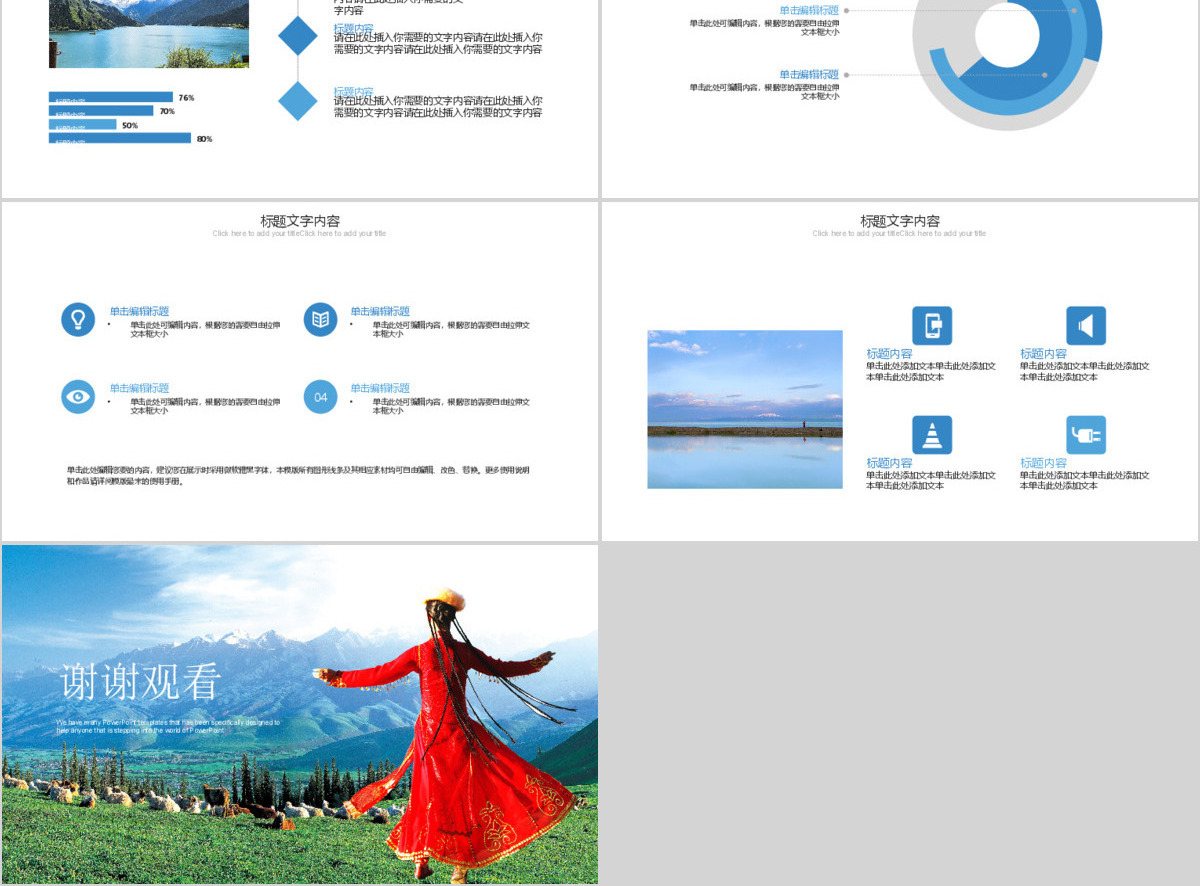Click the English subtitle under 谢谢观看
The height and width of the screenshot is (886, 1200).
click(168, 726)
